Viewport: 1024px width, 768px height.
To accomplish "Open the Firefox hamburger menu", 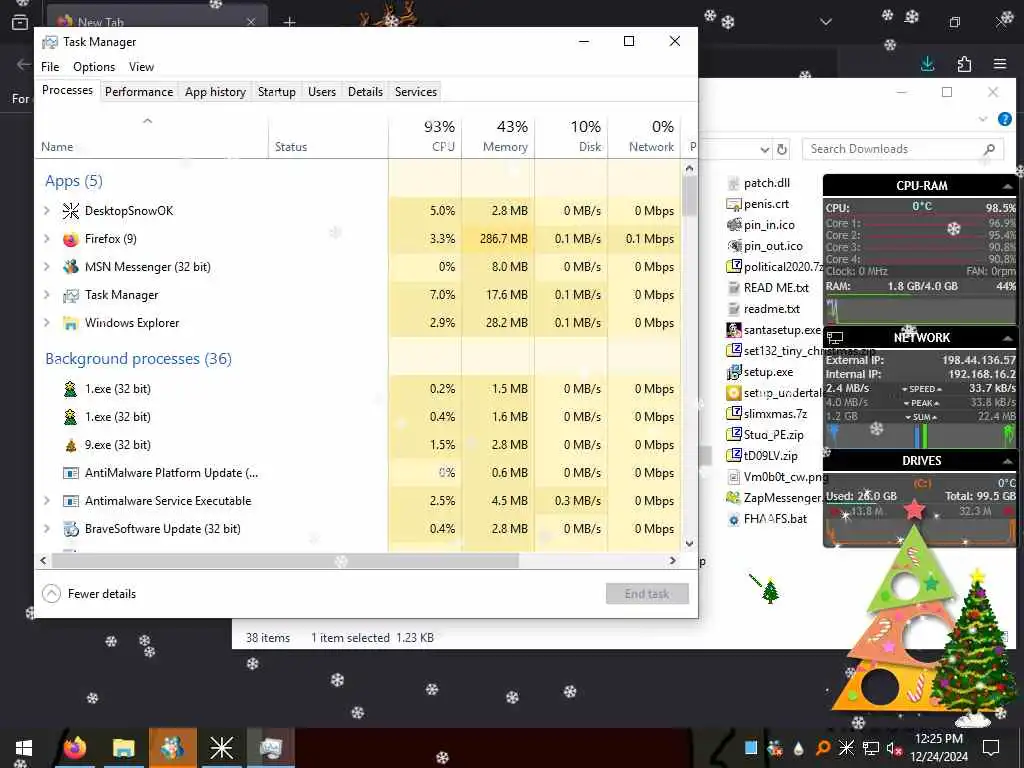I will point(1000,64).
